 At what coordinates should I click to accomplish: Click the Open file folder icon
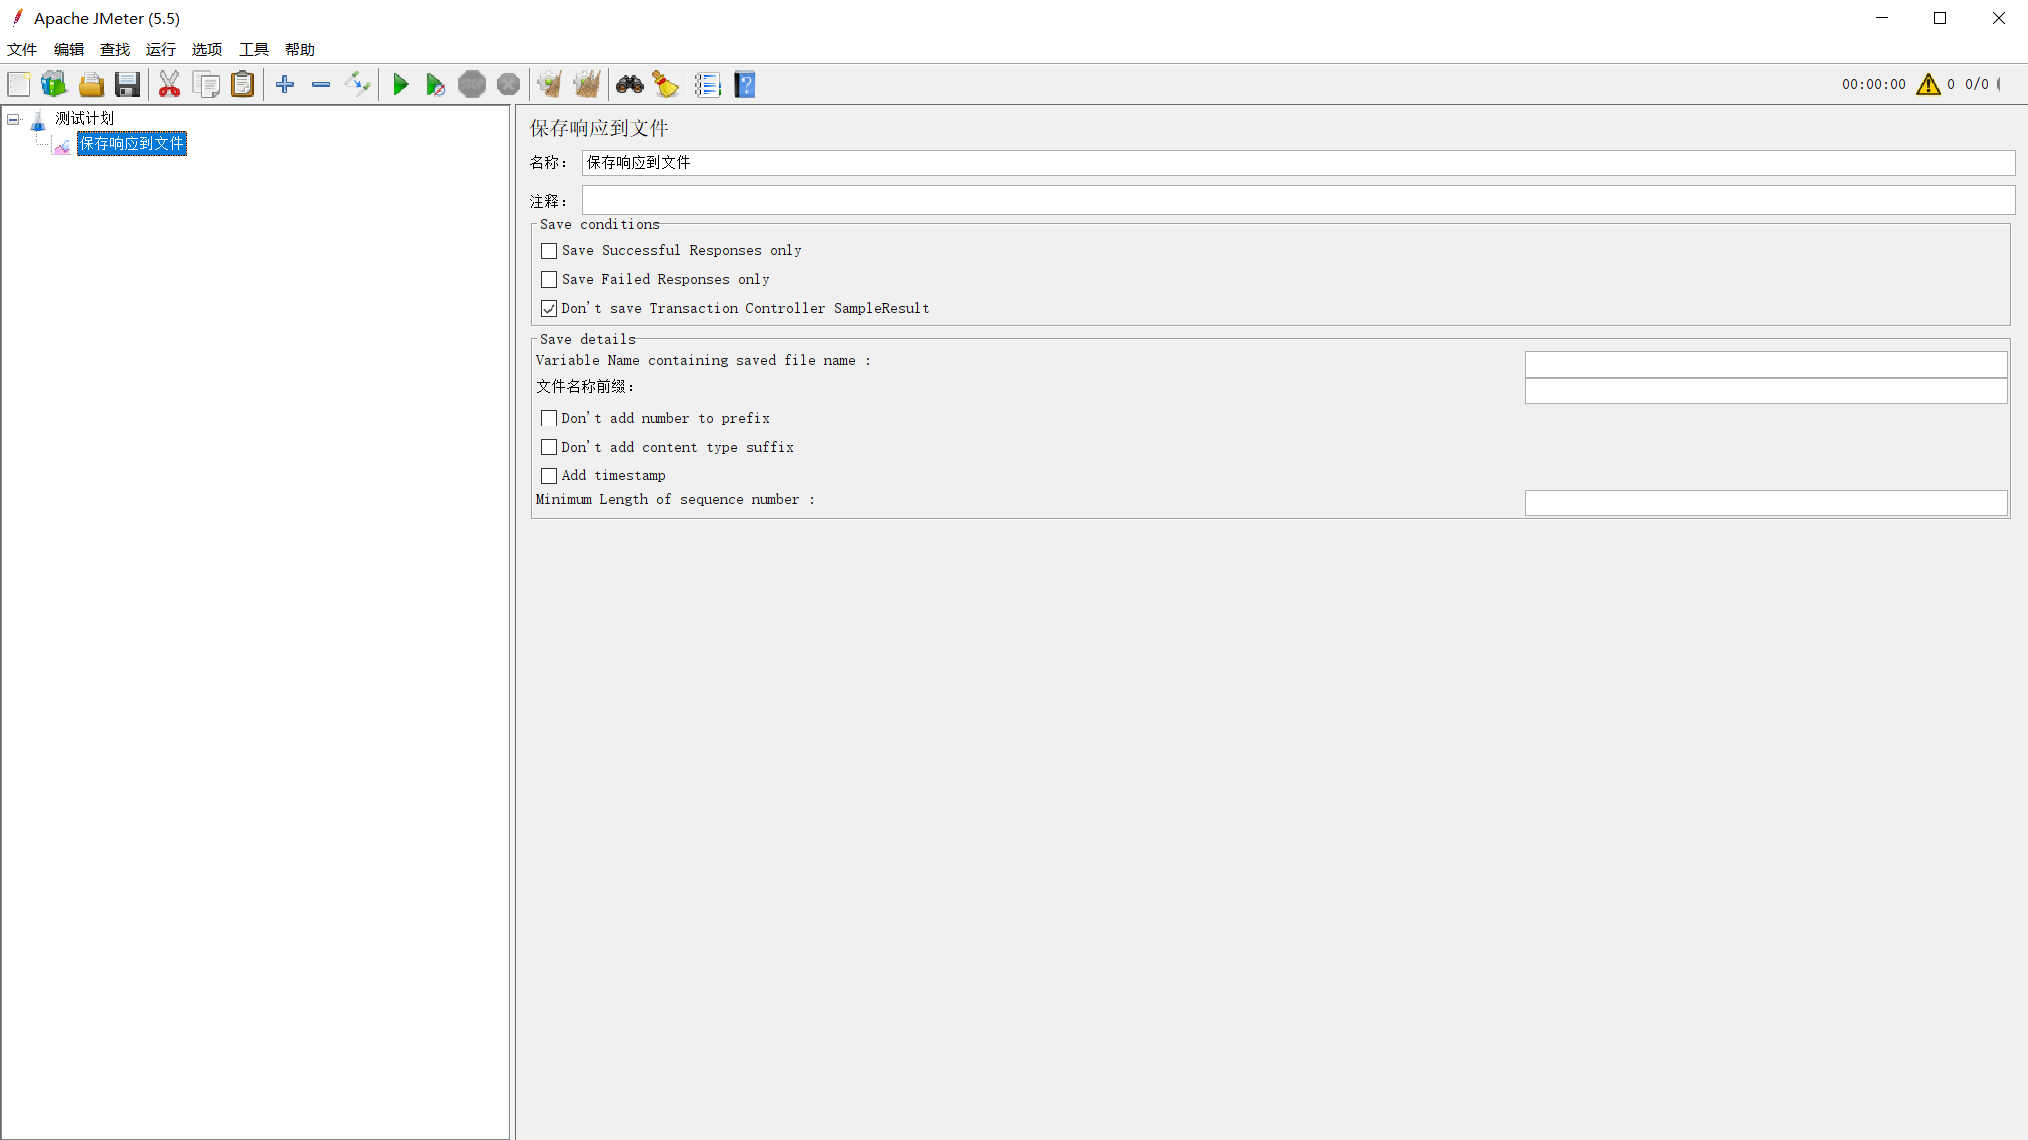tap(91, 85)
